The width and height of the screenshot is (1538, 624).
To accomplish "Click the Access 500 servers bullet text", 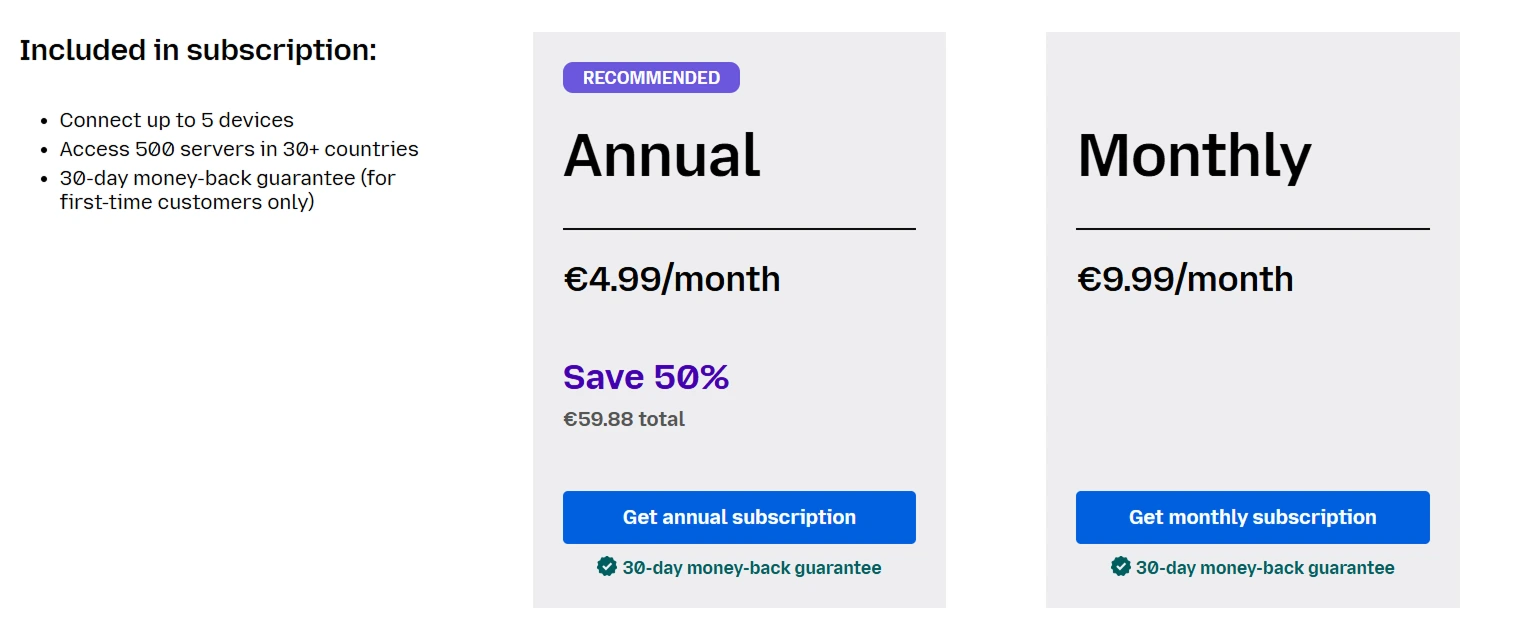I will pyautogui.click(x=239, y=149).
